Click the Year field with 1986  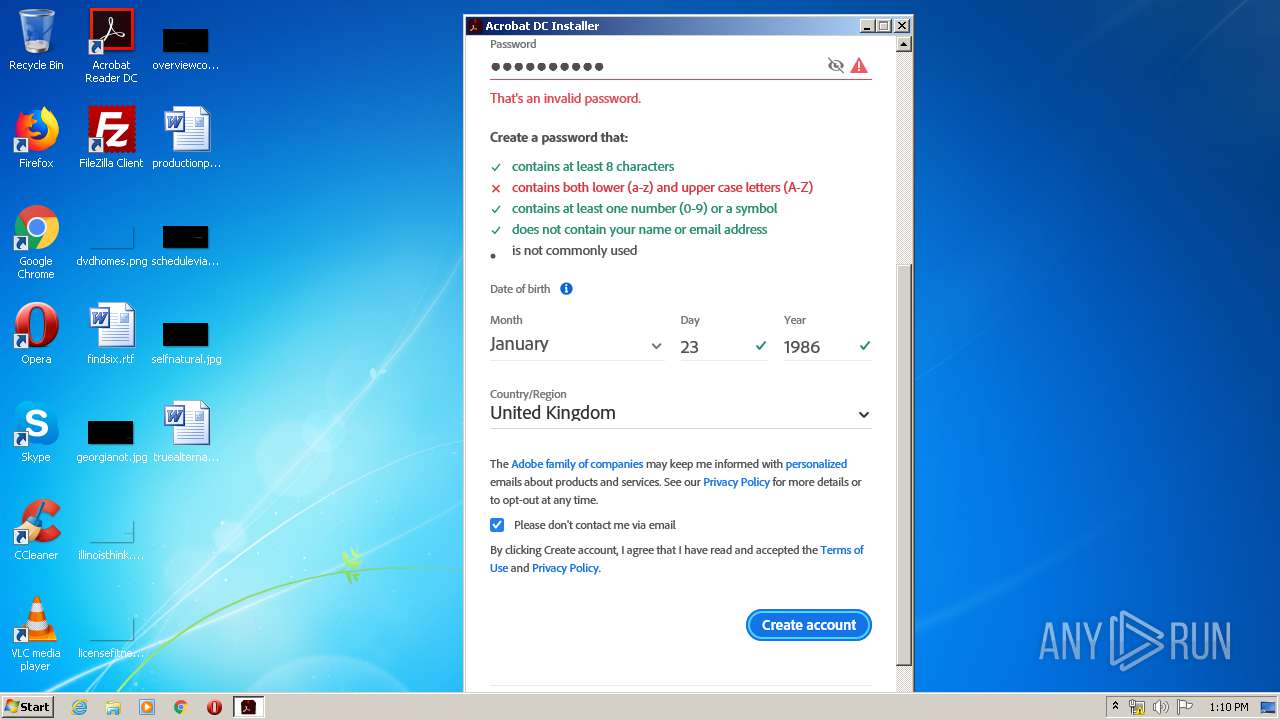(x=827, y=346)
